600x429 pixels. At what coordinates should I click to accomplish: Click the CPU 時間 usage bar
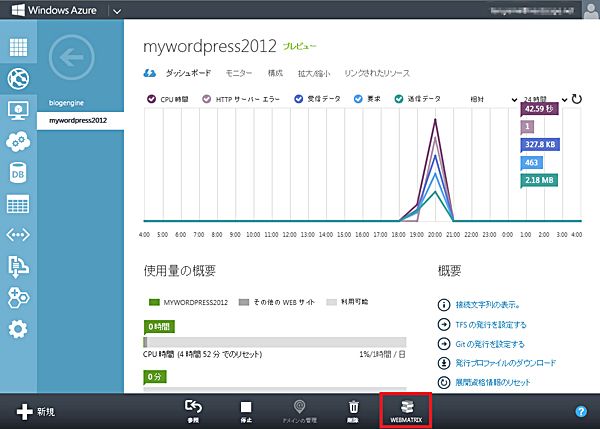tap(275, 342)
